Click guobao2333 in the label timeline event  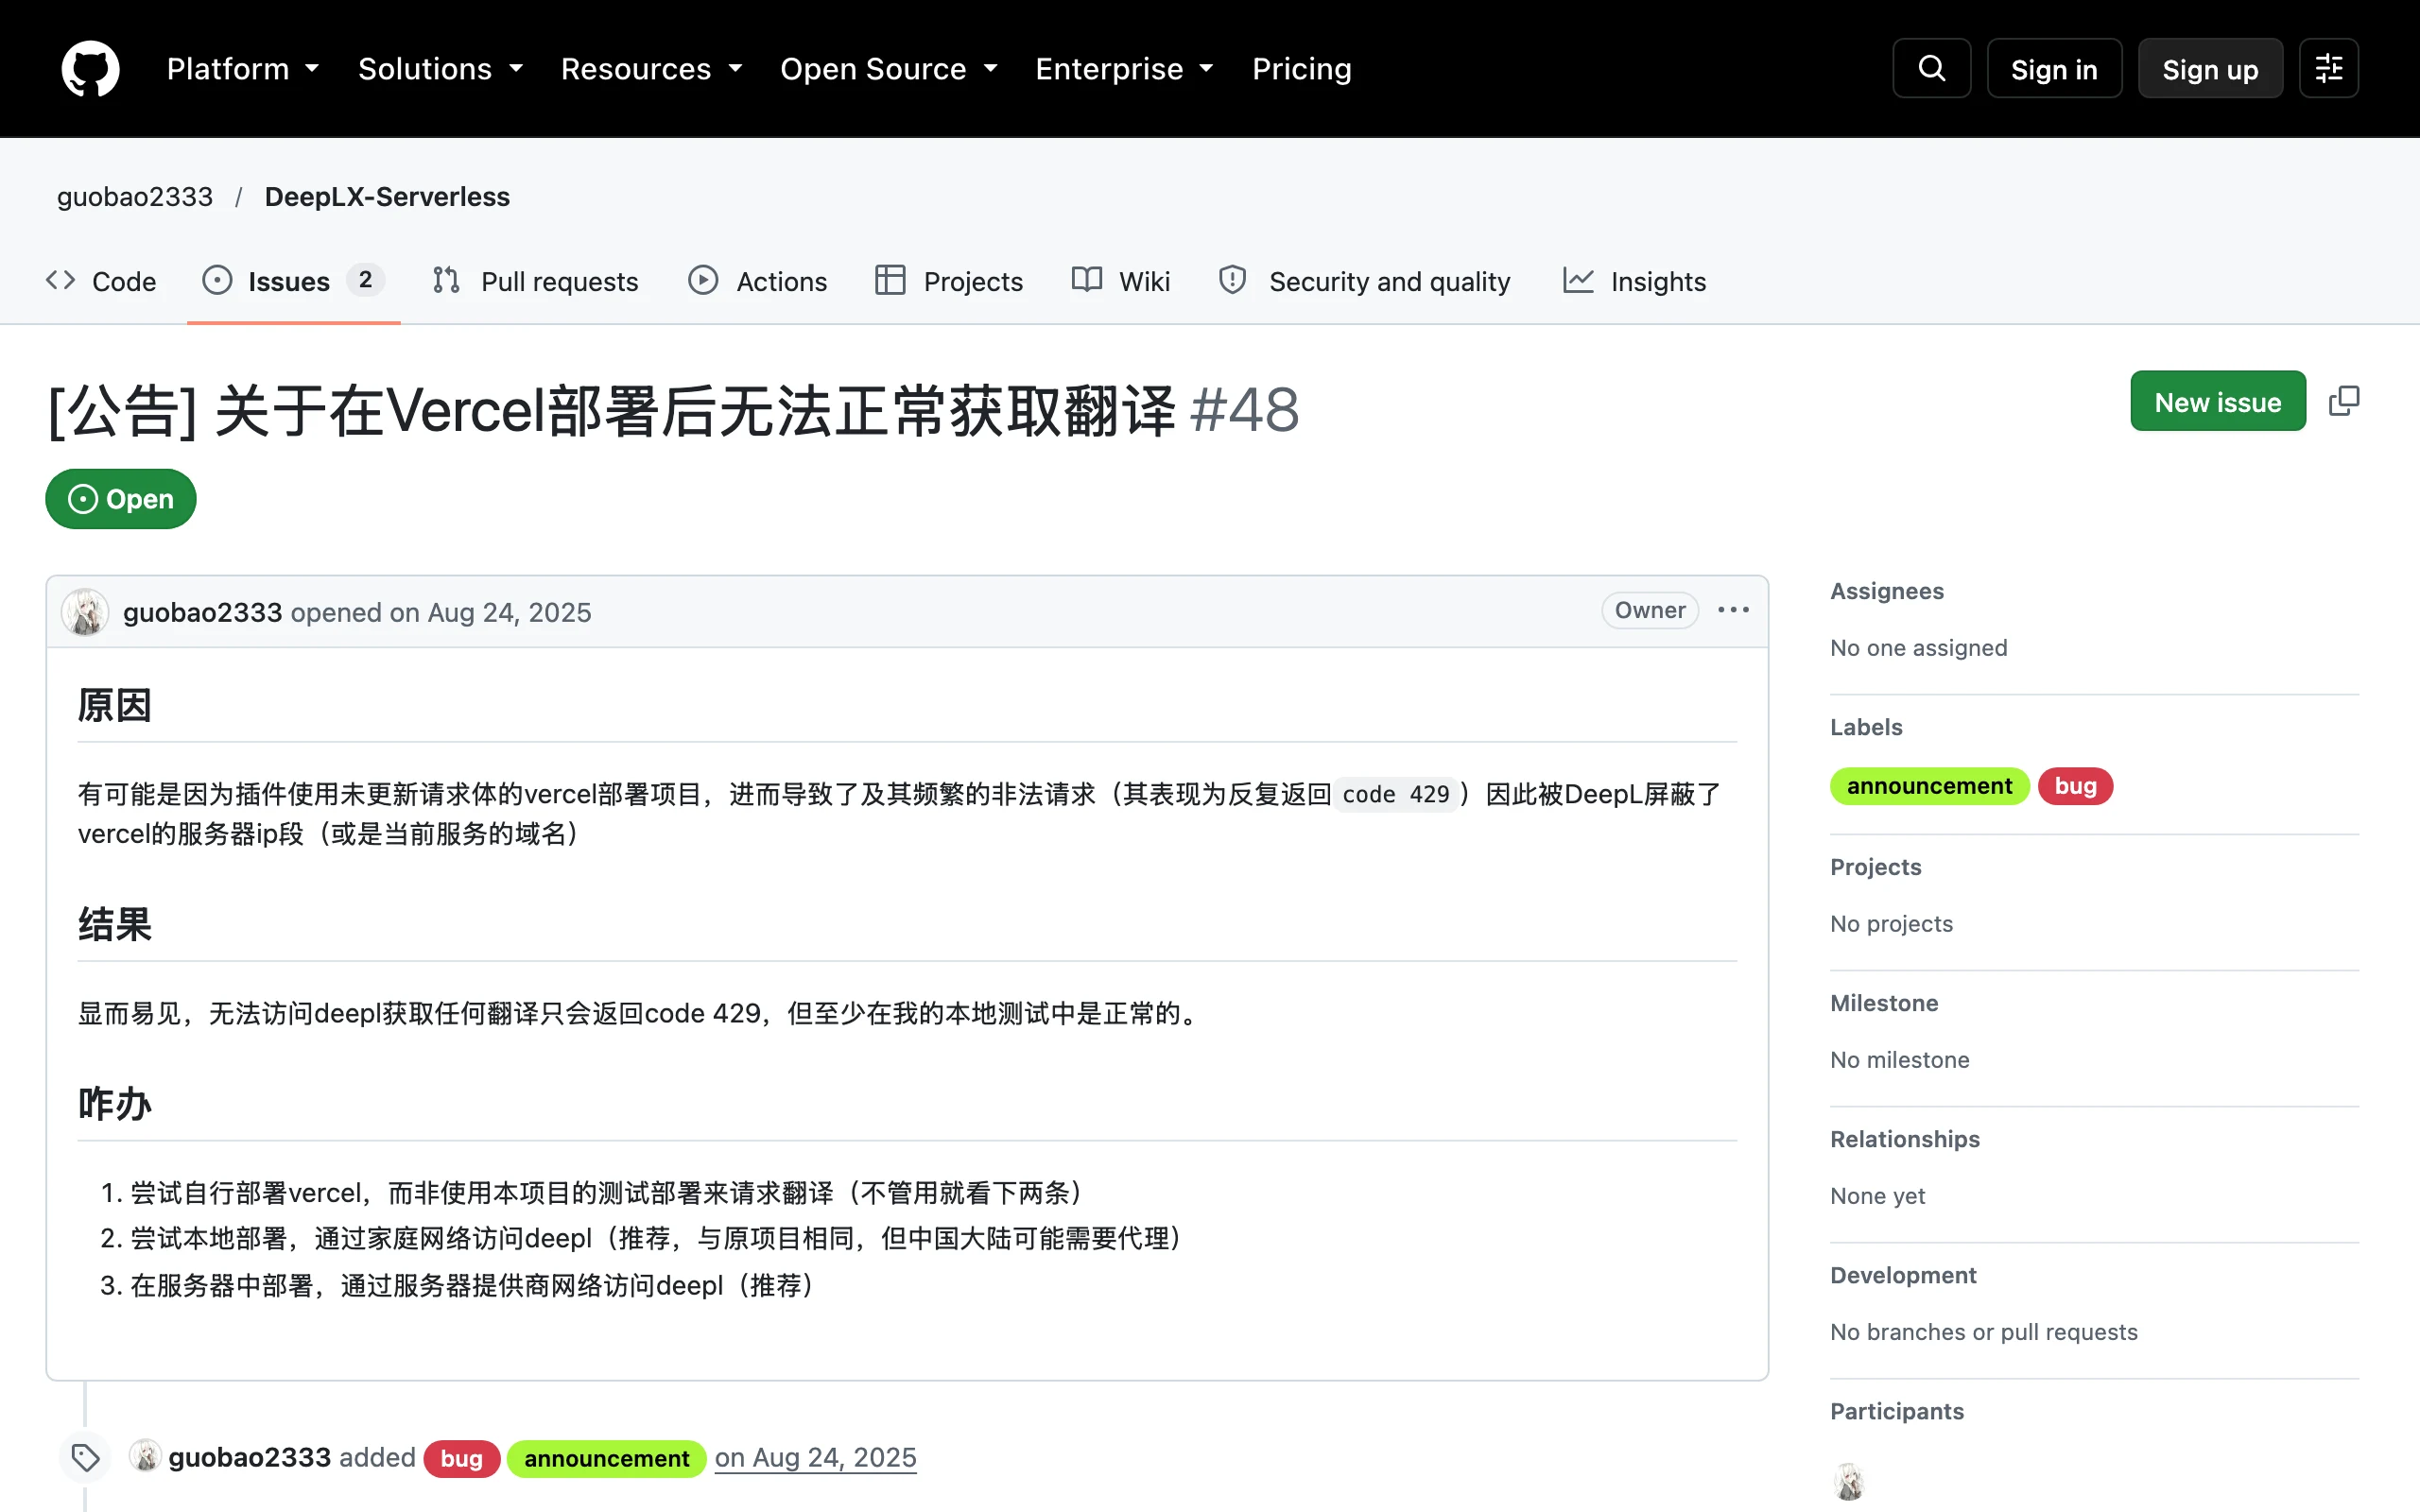pyautogui.click(x=249, y=1457)
